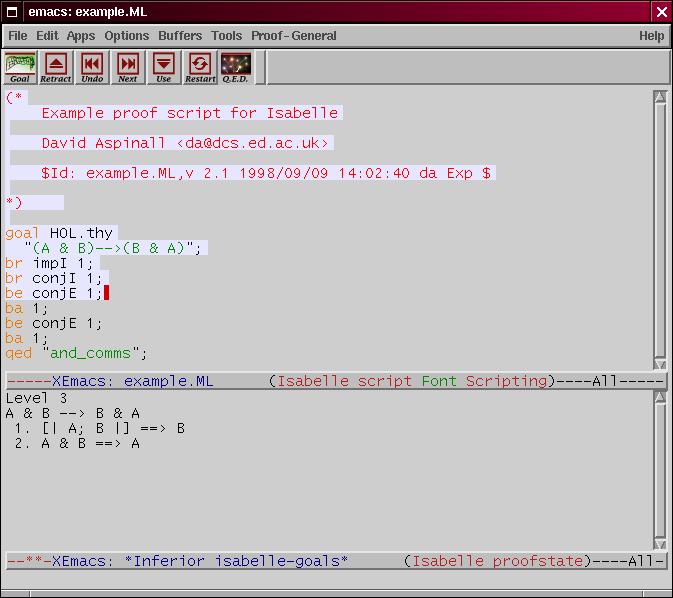
Task: Click the script pane scrollbar down arrow
Action: tap(660, 364)
